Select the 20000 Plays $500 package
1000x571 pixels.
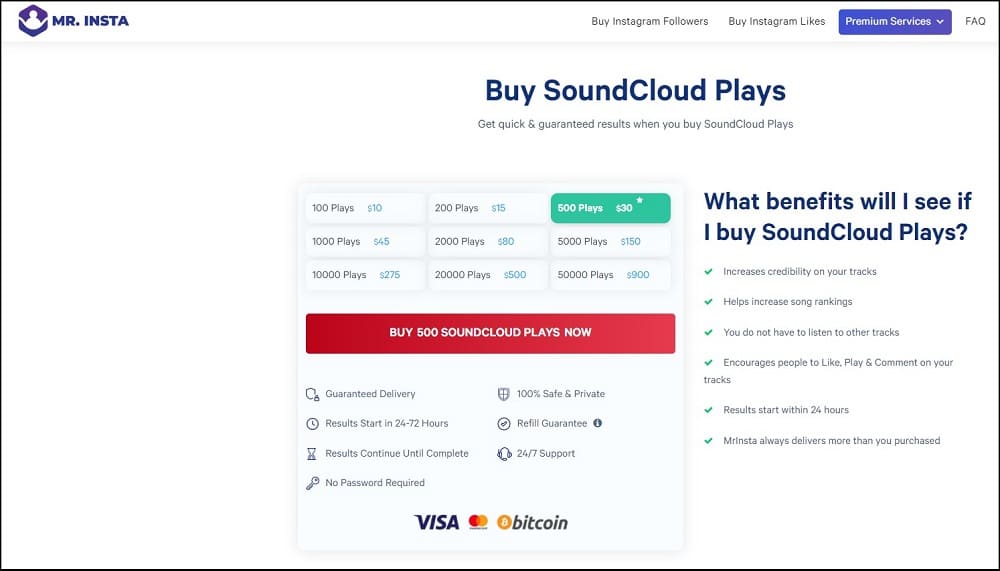[x=488, y=275]
